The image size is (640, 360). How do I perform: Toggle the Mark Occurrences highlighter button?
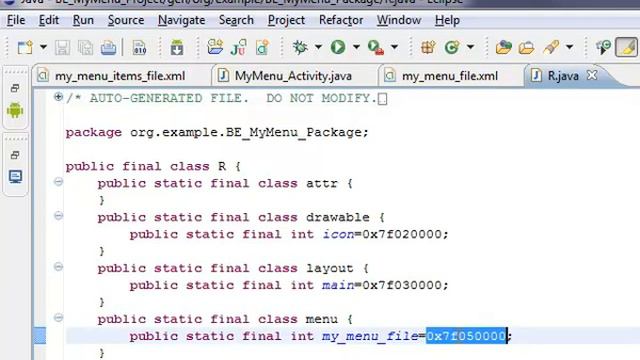click(627, 47)
